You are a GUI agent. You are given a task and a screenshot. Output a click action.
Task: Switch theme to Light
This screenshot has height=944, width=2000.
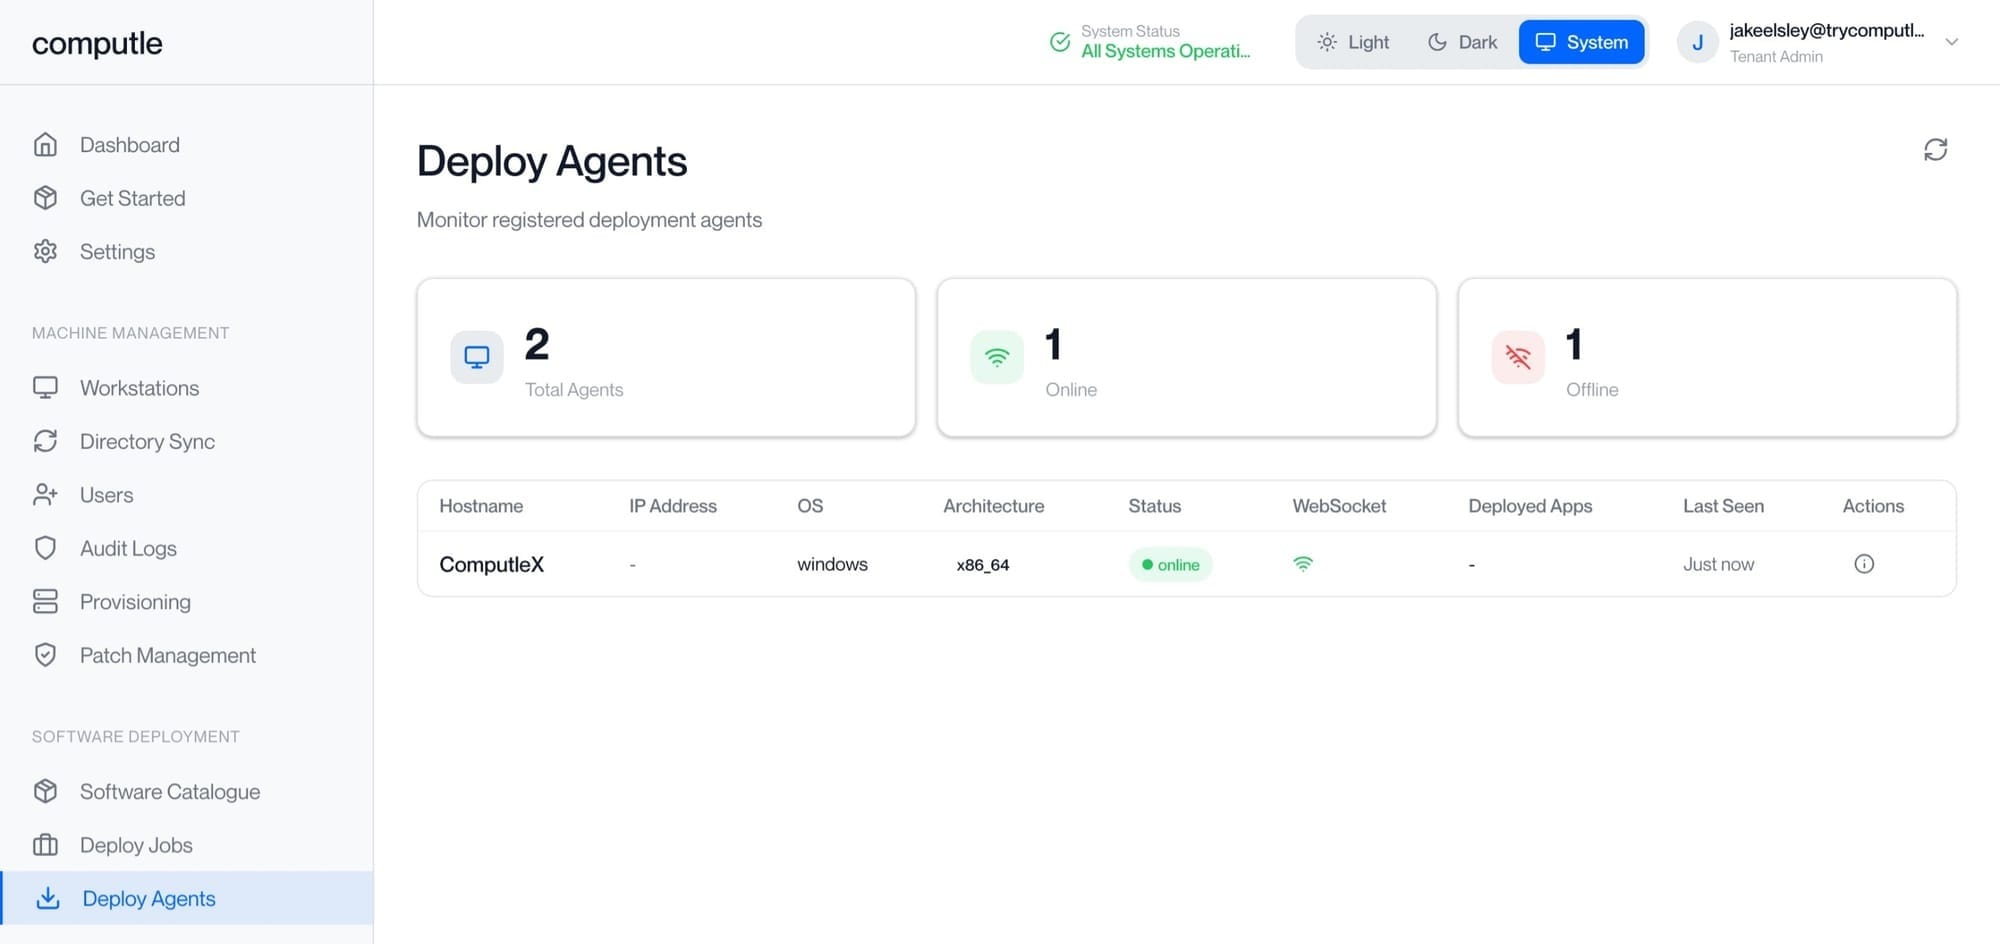click(1353, 42)
